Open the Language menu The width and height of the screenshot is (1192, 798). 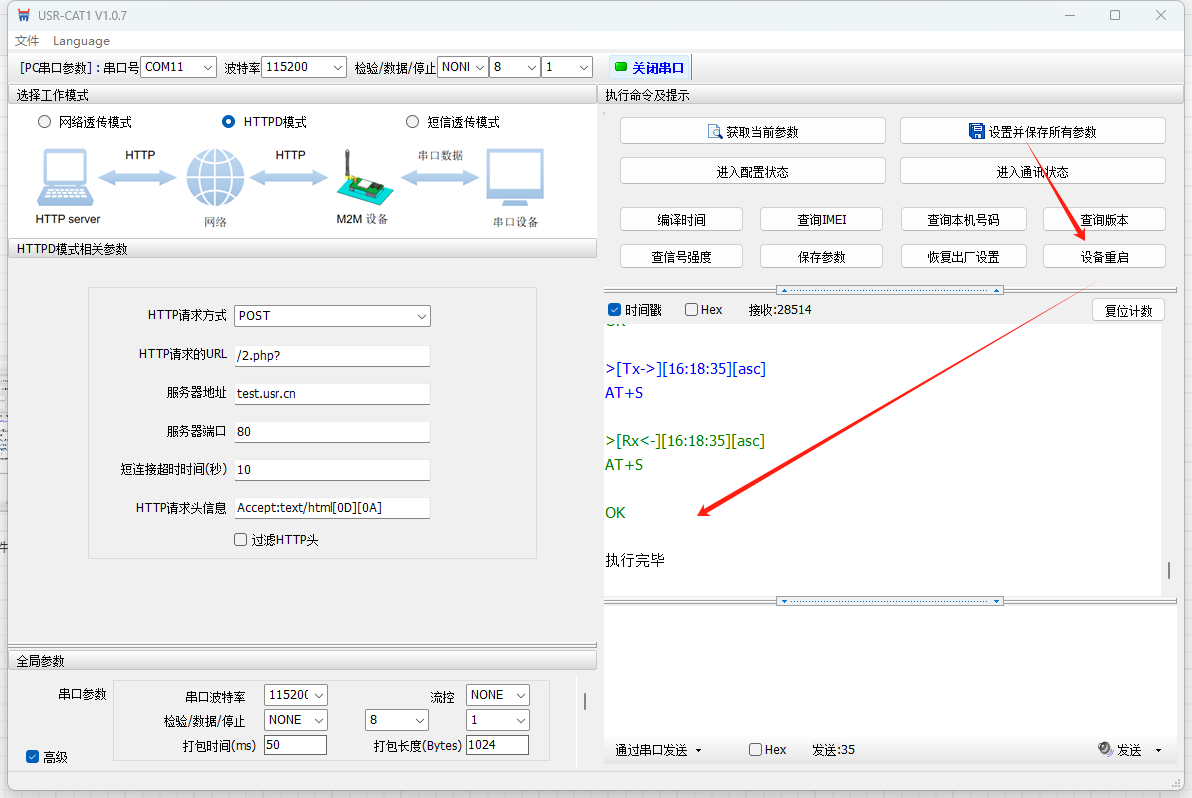click(81, 41)
